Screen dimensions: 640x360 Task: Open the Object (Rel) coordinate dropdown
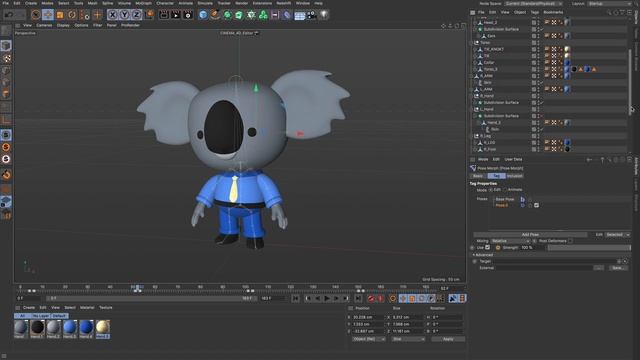[x=369, y=339]
